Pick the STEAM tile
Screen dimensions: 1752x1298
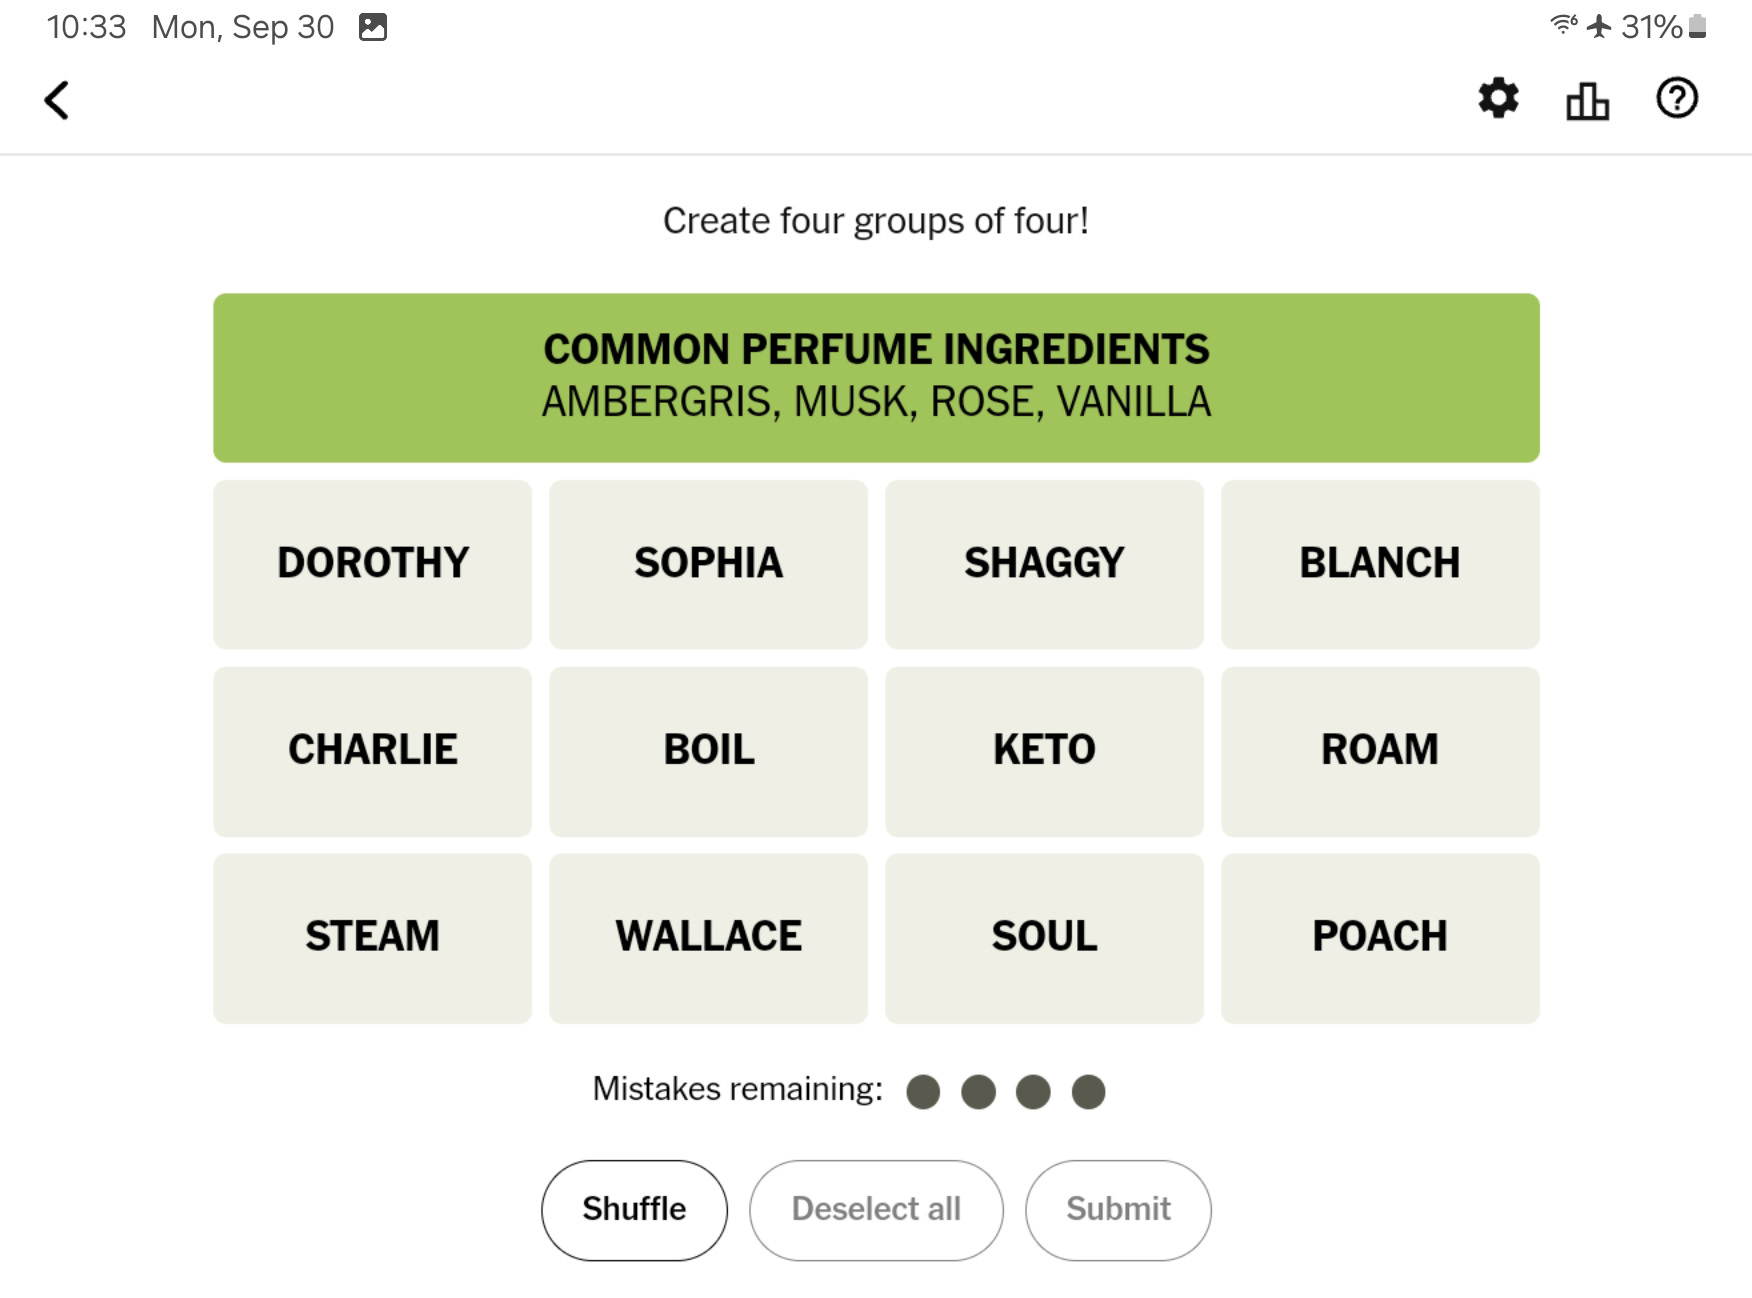[x=372, y=938]
